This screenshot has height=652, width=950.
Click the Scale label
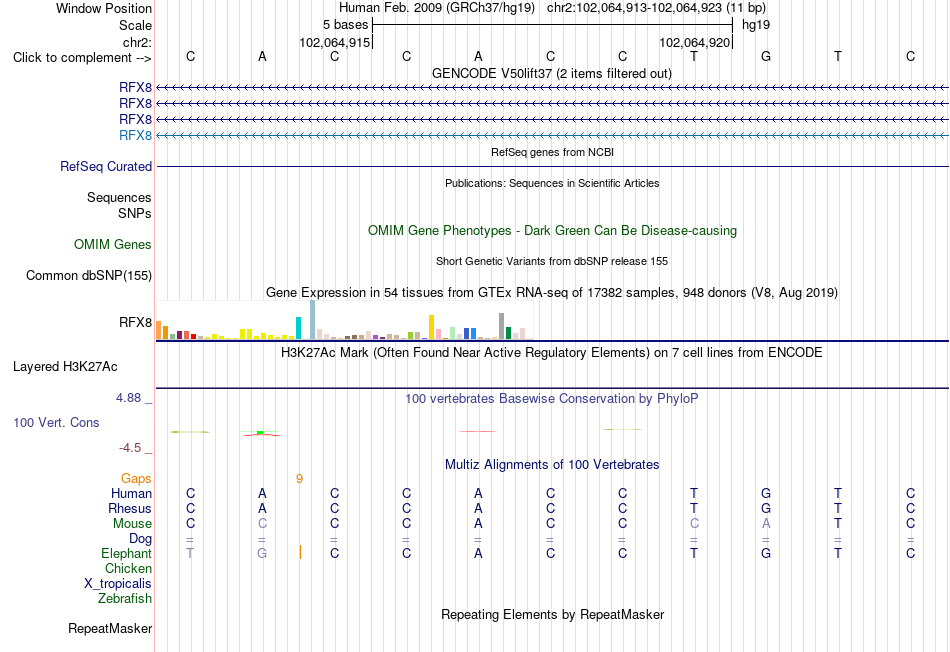[x=135, y=25]
